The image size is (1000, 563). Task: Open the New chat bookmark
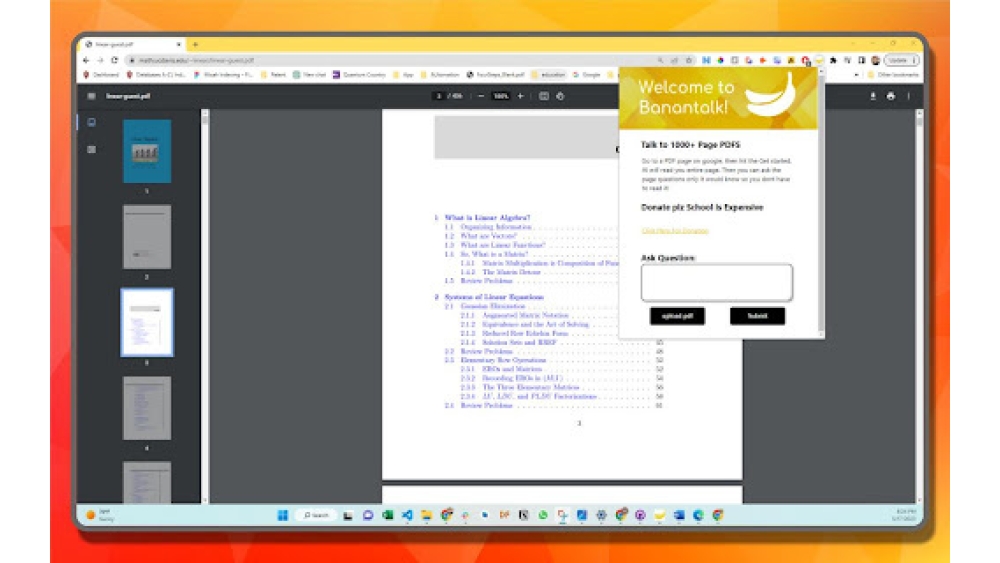309,75
